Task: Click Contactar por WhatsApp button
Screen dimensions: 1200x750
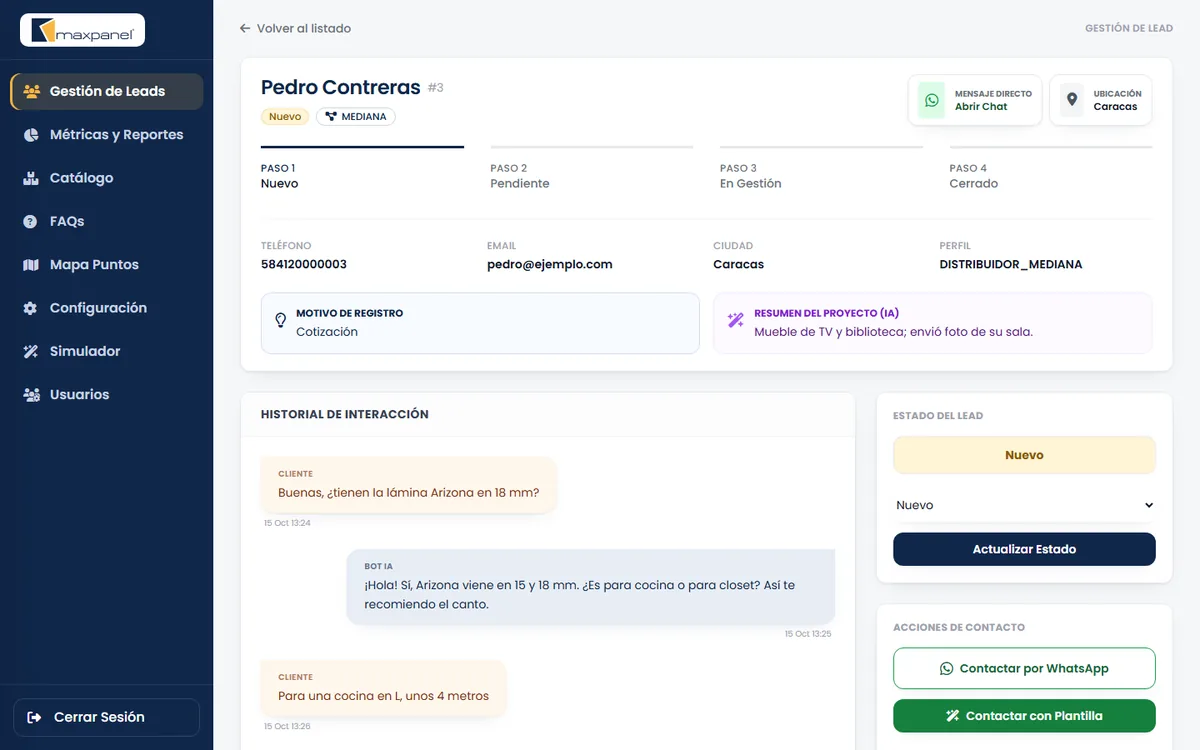Action: [1024, 668]
